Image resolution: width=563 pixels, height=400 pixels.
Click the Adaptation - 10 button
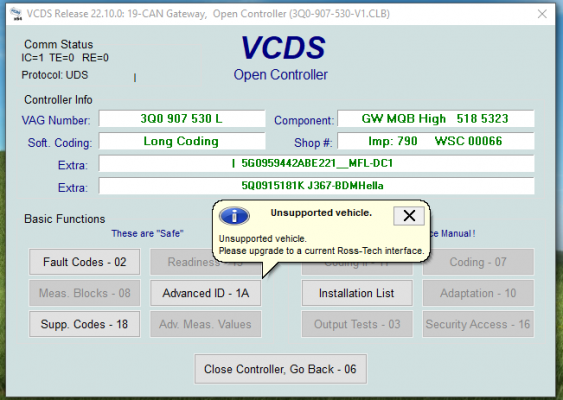tap(478, 293)
